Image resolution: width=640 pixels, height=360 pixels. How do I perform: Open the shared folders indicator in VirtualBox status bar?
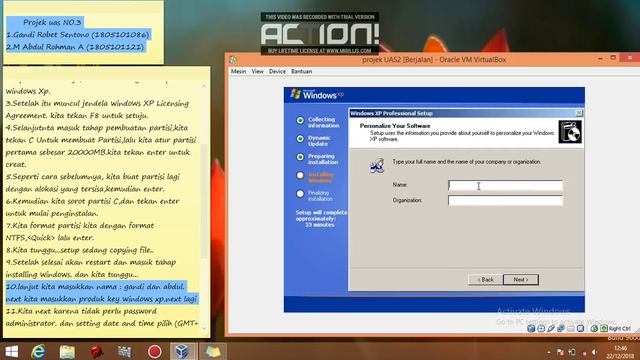(x=571, y=328)
